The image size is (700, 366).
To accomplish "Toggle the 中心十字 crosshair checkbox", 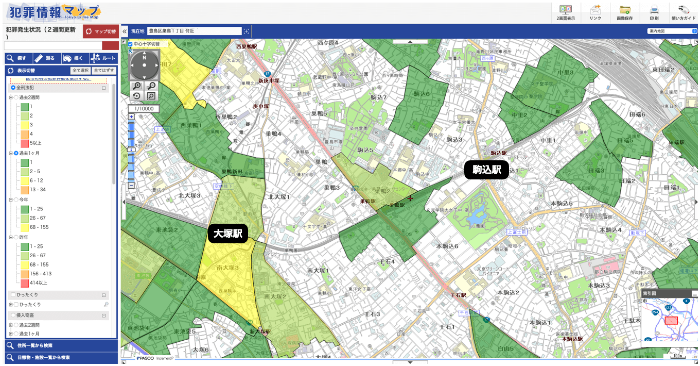I will click(x=130, y=44).
